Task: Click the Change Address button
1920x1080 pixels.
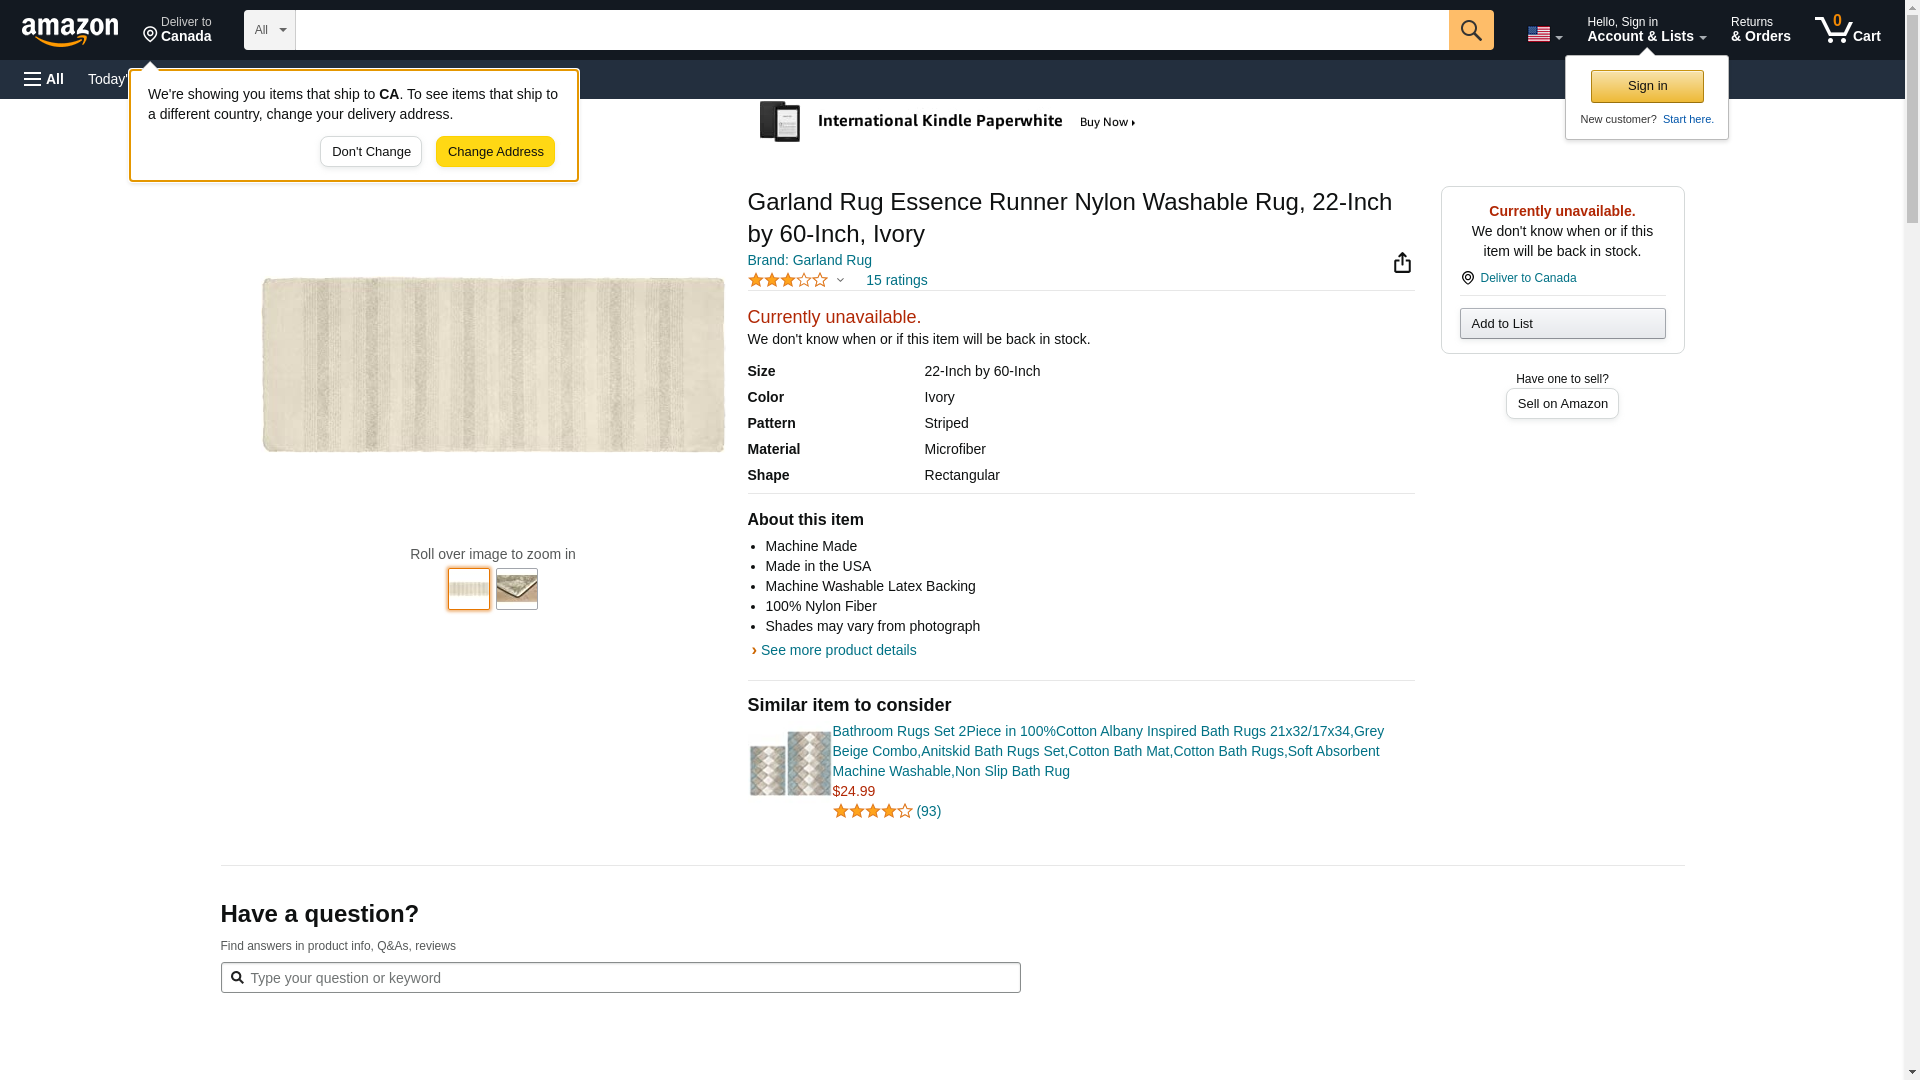Action: pos(495,152)
